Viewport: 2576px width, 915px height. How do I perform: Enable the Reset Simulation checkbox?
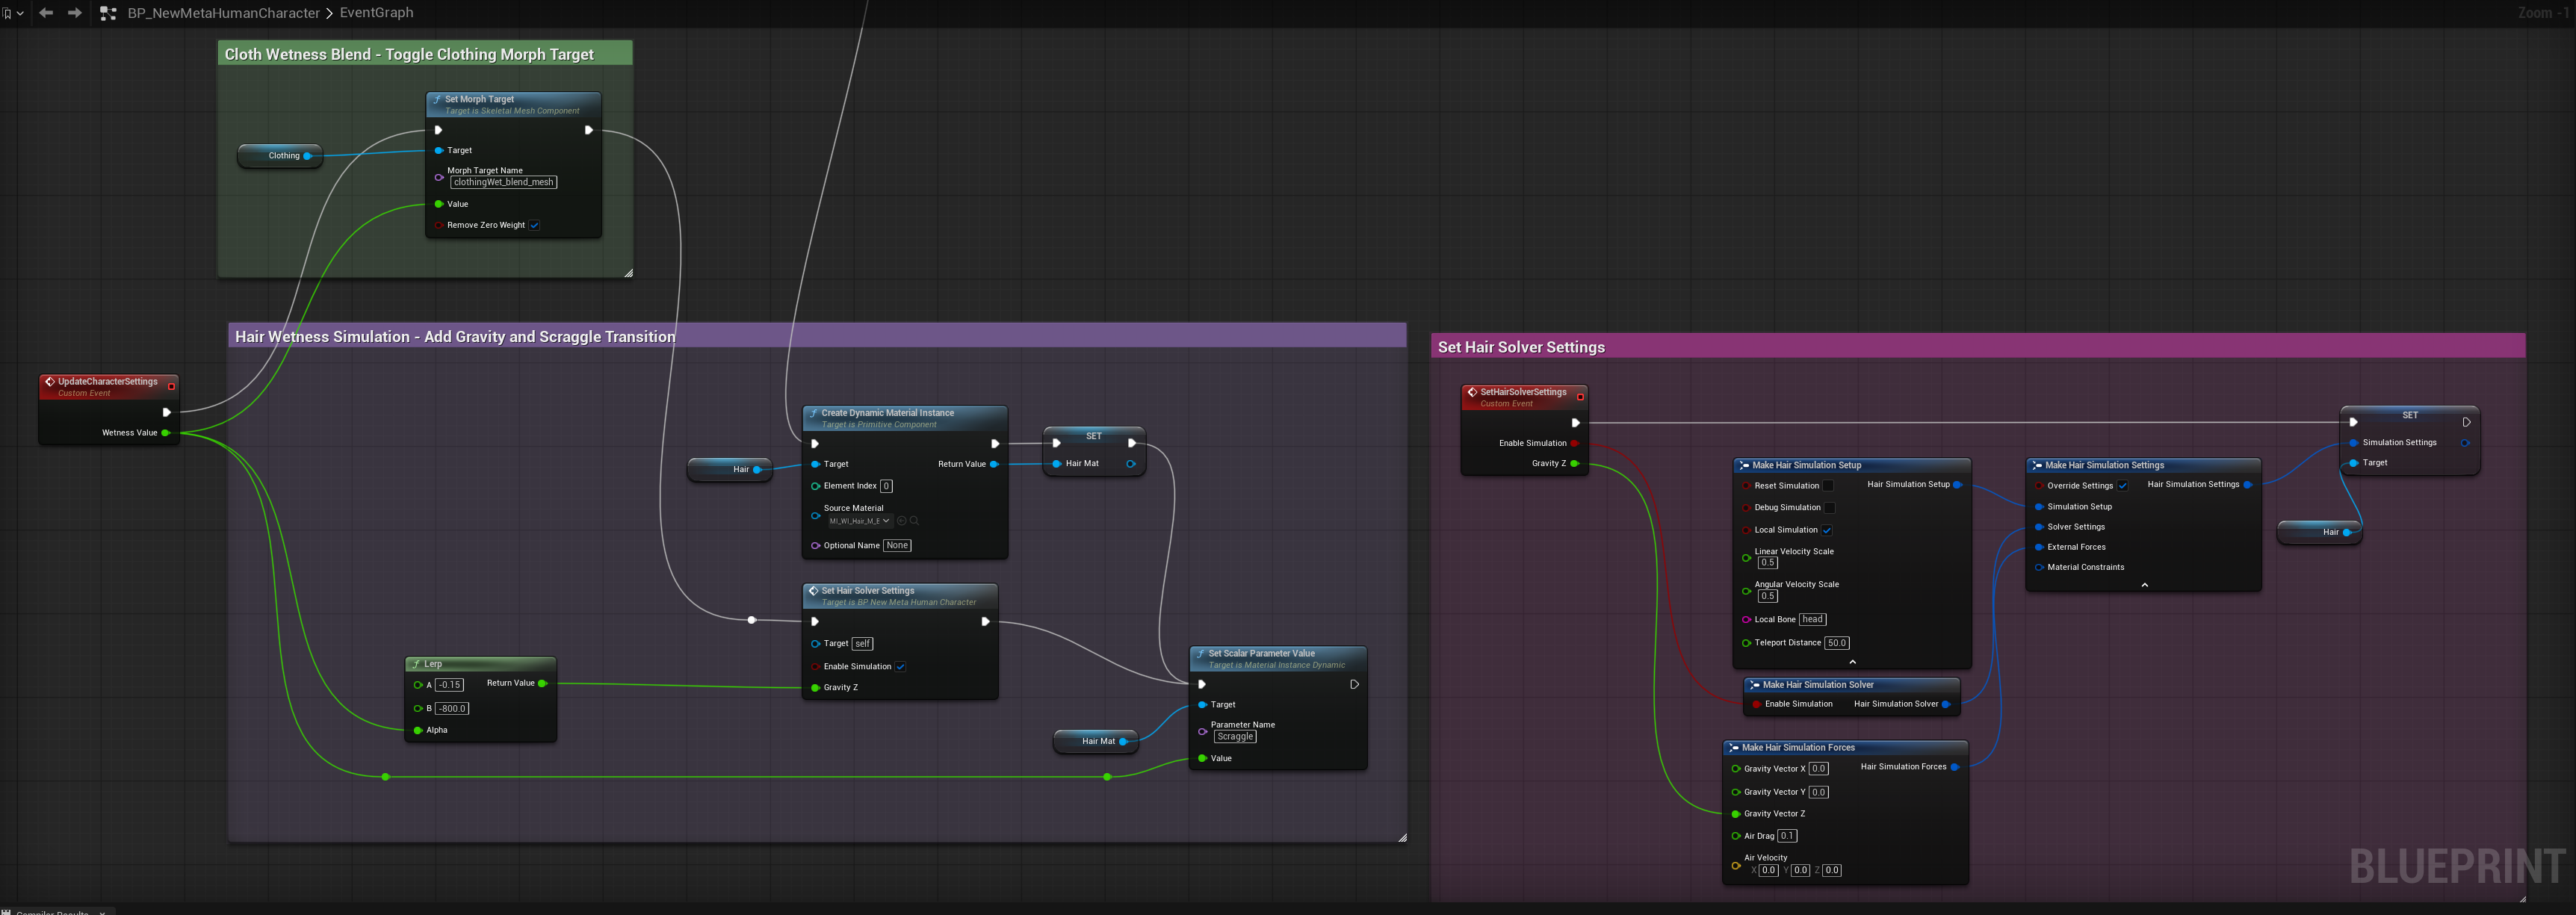point(1828,486)
